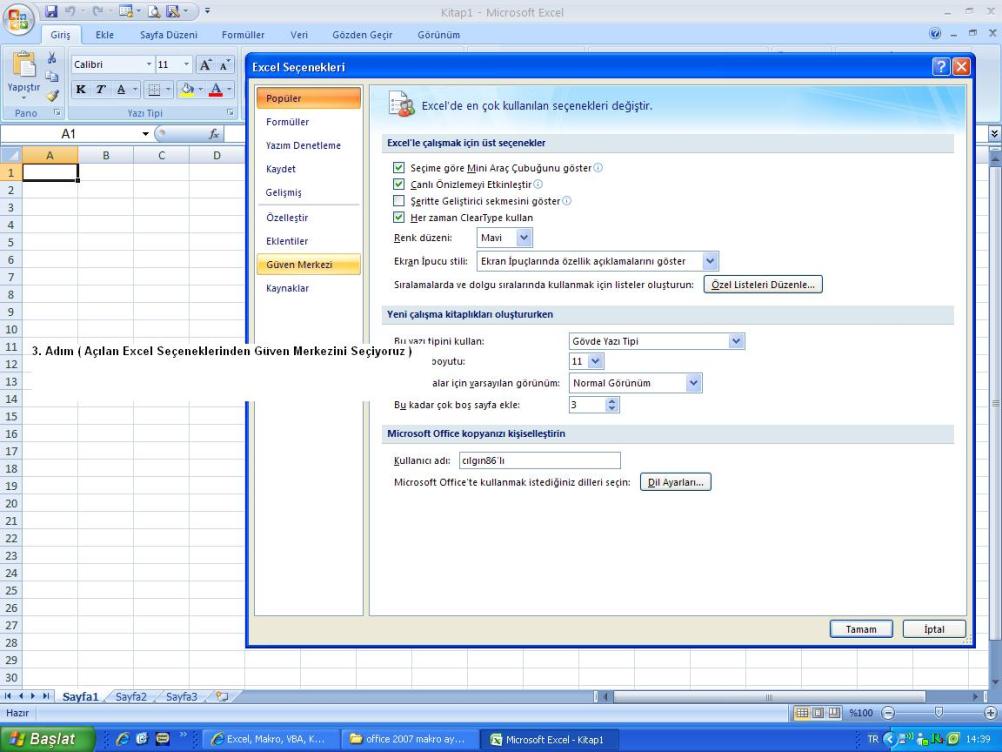Toggle bold with the K button
This screenshot has width=1002, height=752.
pyautogui.click(x=81, y=89)
